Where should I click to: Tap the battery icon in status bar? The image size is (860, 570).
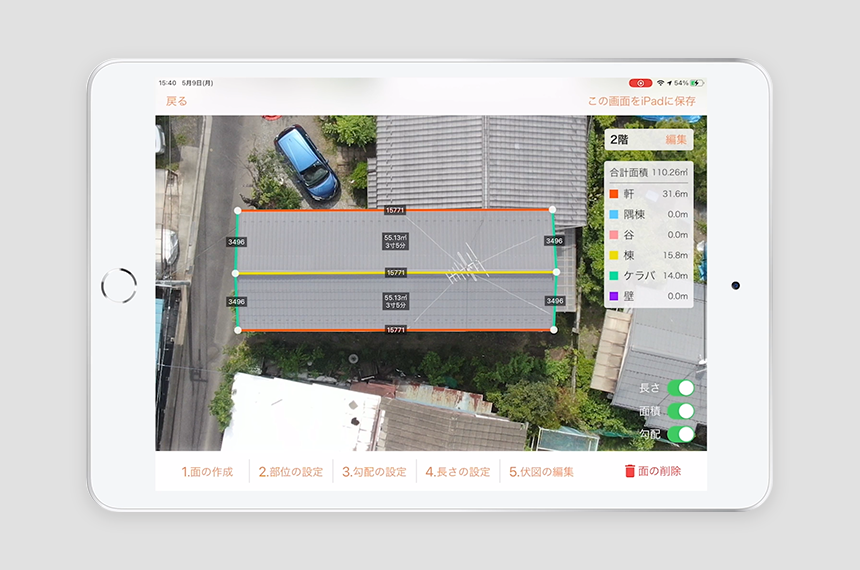[x=696, y=83]
